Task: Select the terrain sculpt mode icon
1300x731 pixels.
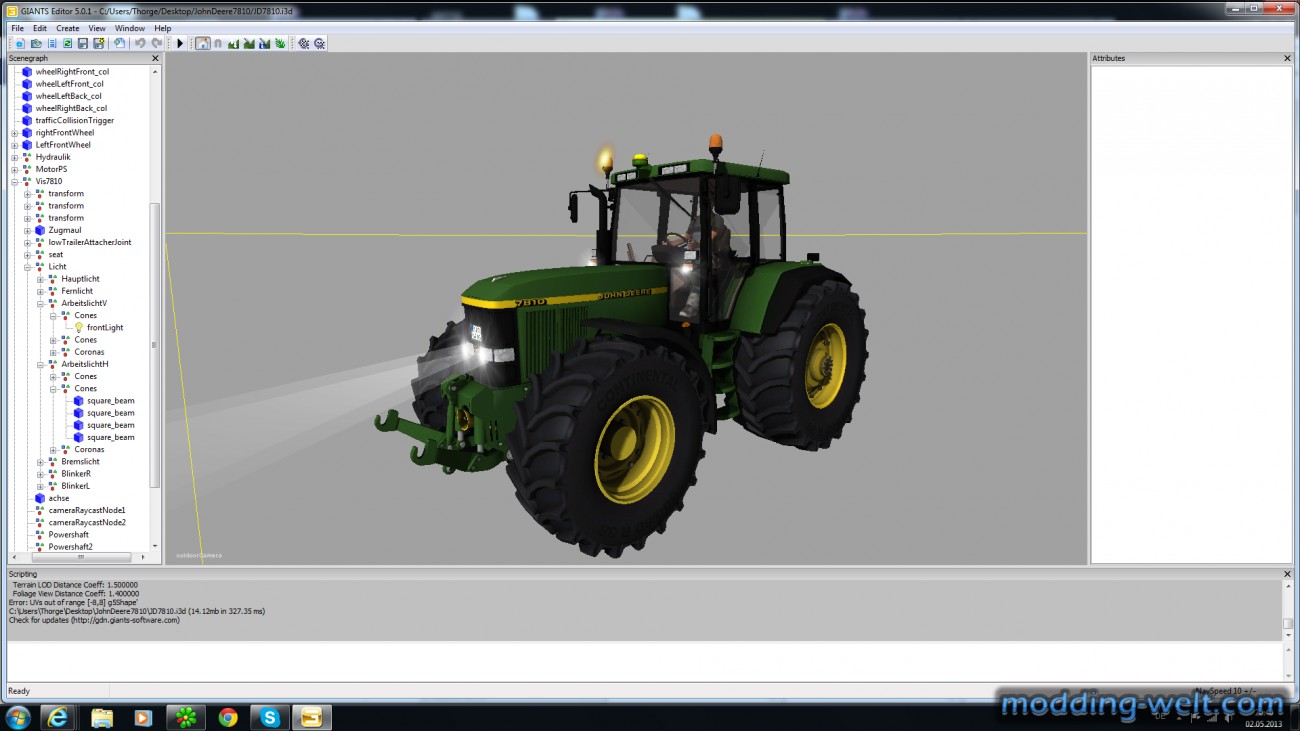Action: 233,43
